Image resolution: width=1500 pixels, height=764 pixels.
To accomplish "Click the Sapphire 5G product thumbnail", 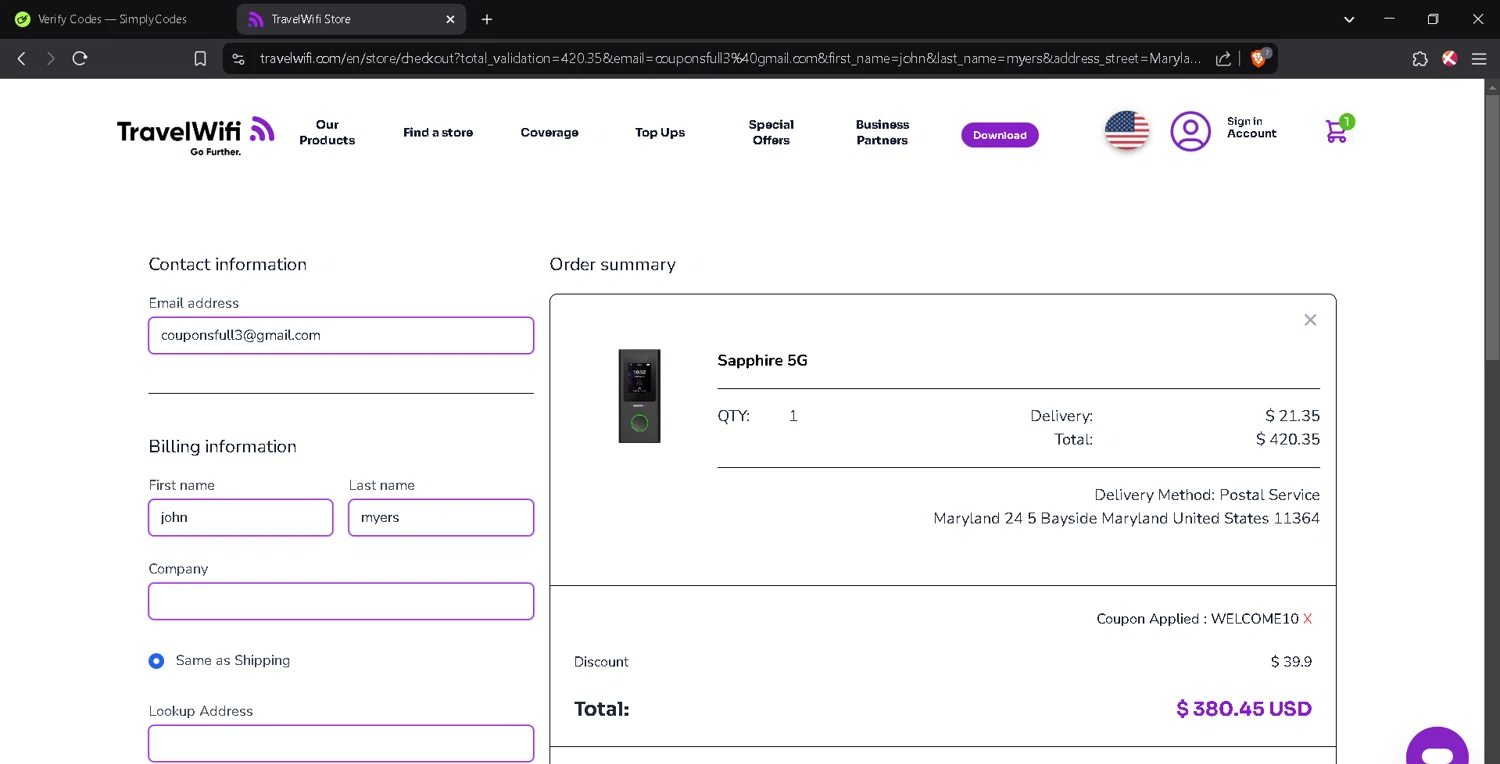I will click(x=639, y=395).
